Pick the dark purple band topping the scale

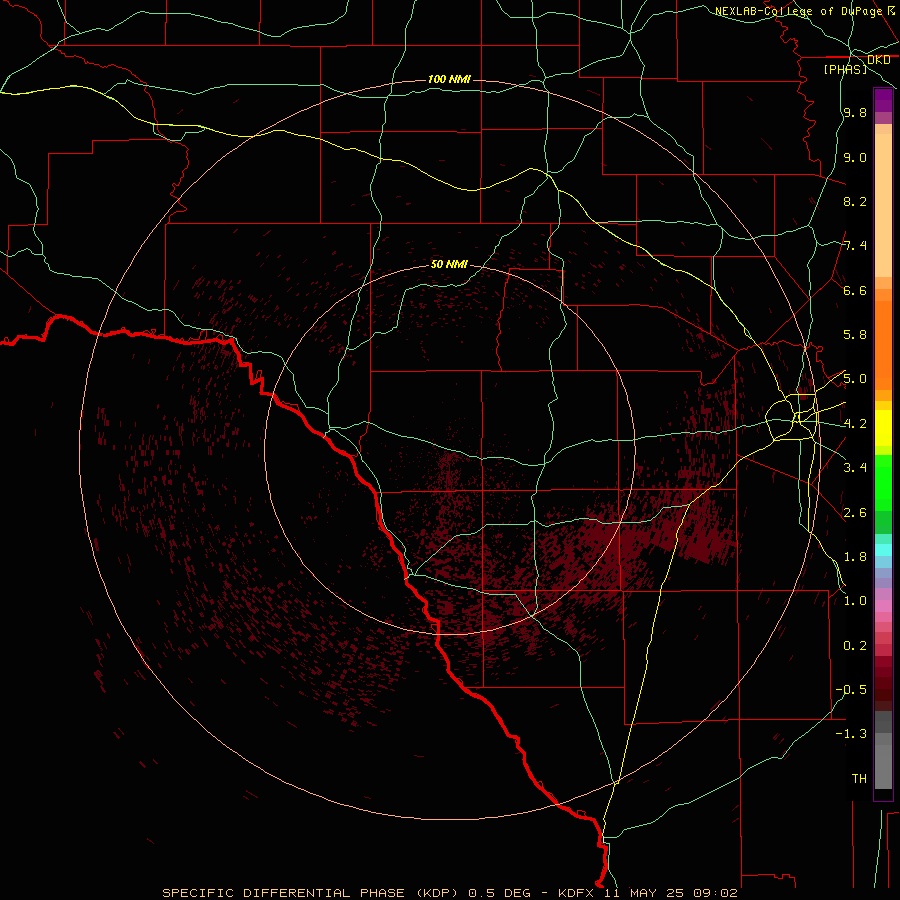(883, 101)
